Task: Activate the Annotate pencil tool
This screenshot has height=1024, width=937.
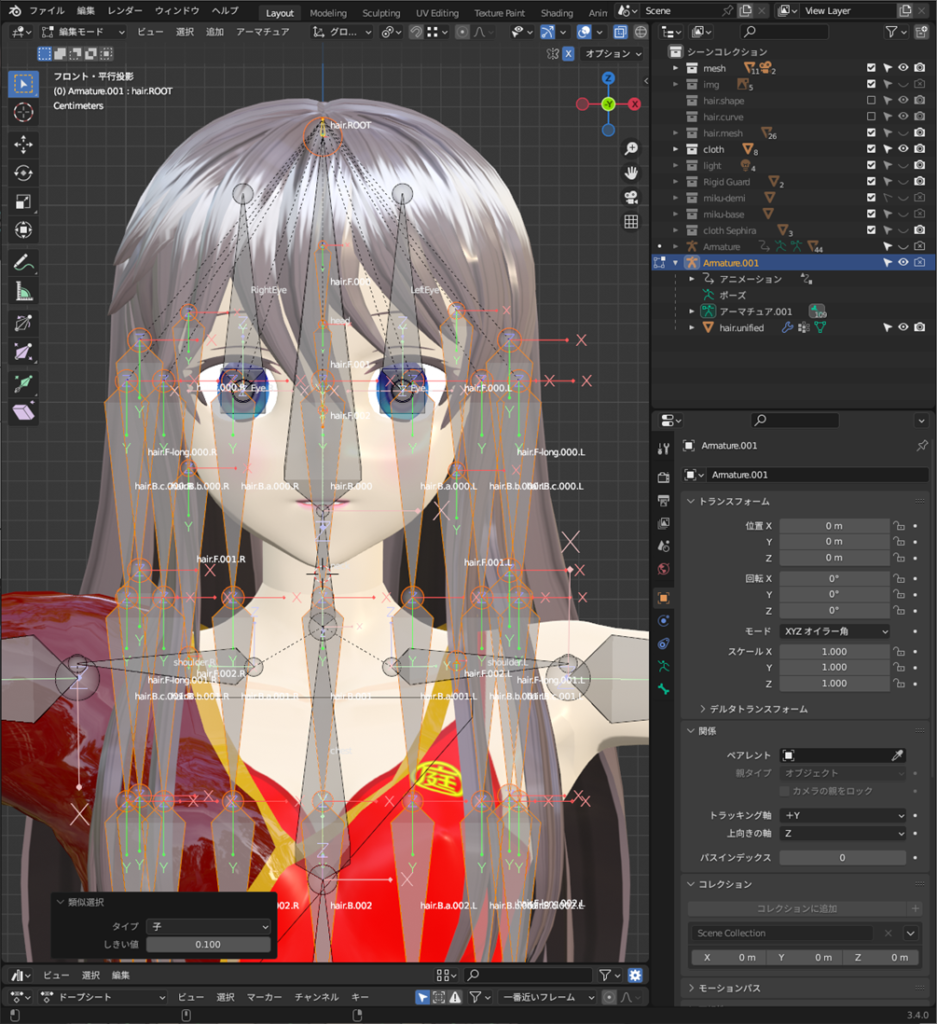Action: click(24, 263)
